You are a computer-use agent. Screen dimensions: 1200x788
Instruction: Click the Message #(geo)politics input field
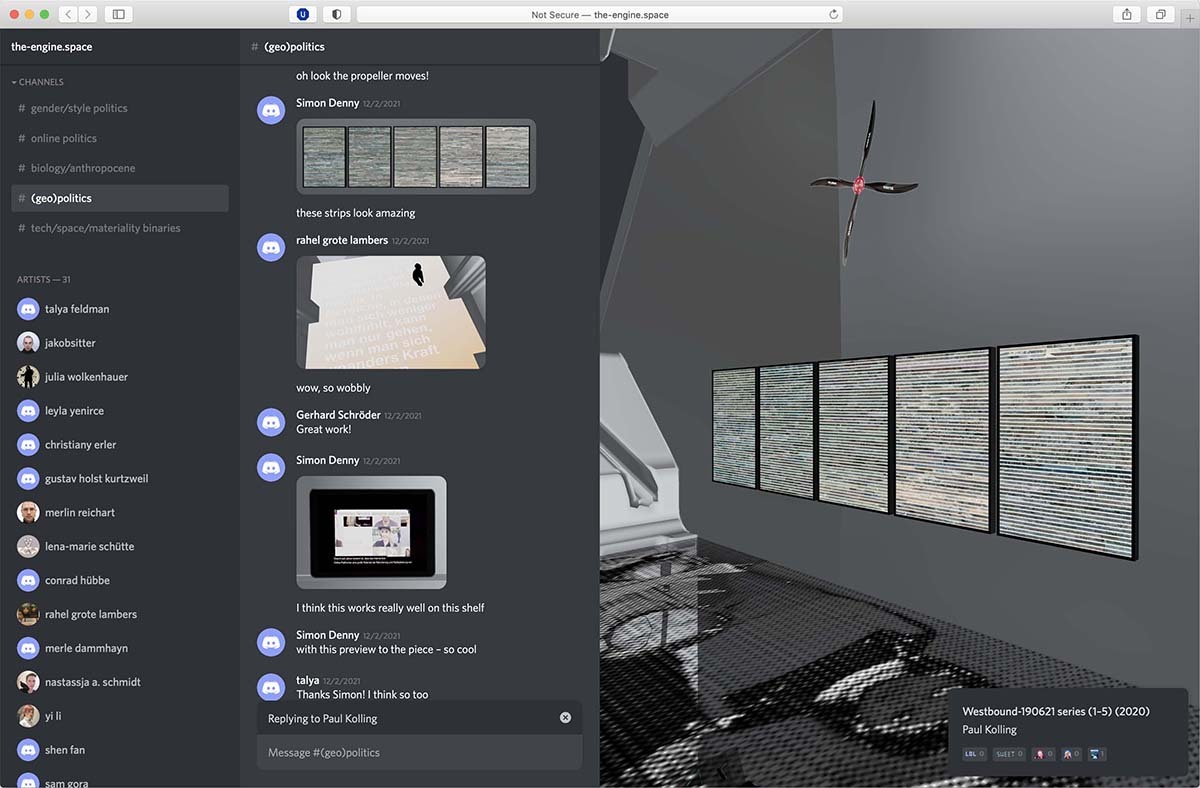419,752
